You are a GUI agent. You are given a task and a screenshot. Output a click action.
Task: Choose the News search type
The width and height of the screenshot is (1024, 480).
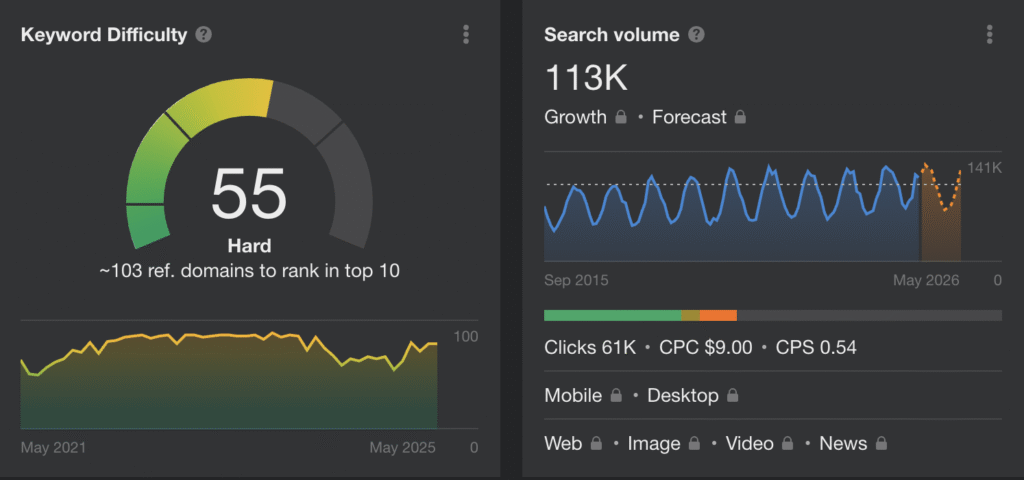pyautogui.click(x=843, y=444)
